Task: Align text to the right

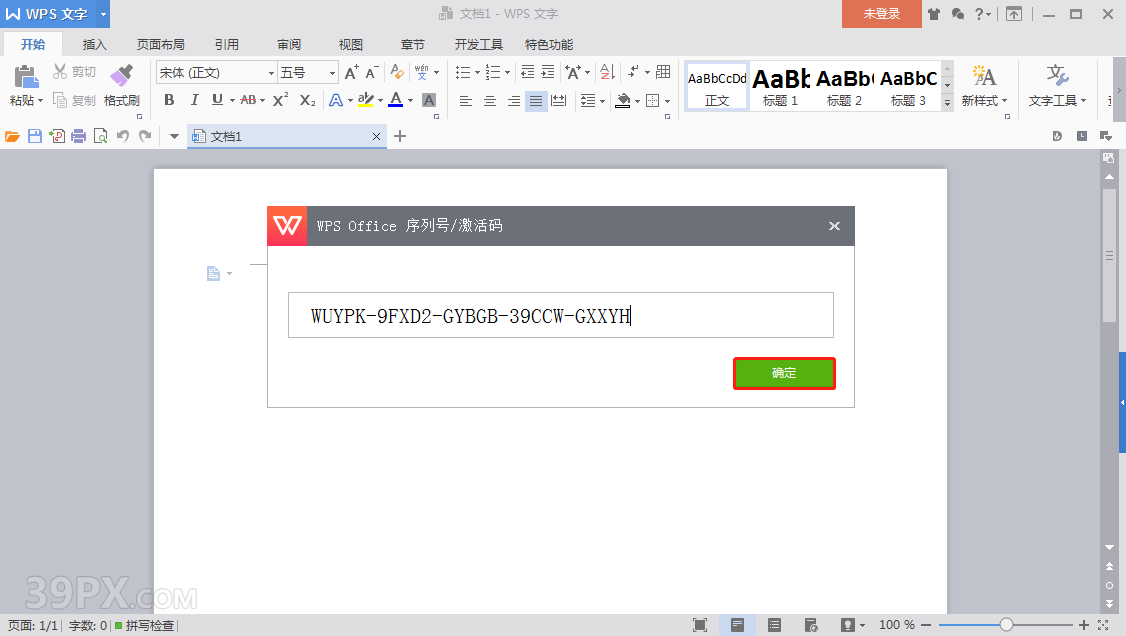Action: (513, 100)
